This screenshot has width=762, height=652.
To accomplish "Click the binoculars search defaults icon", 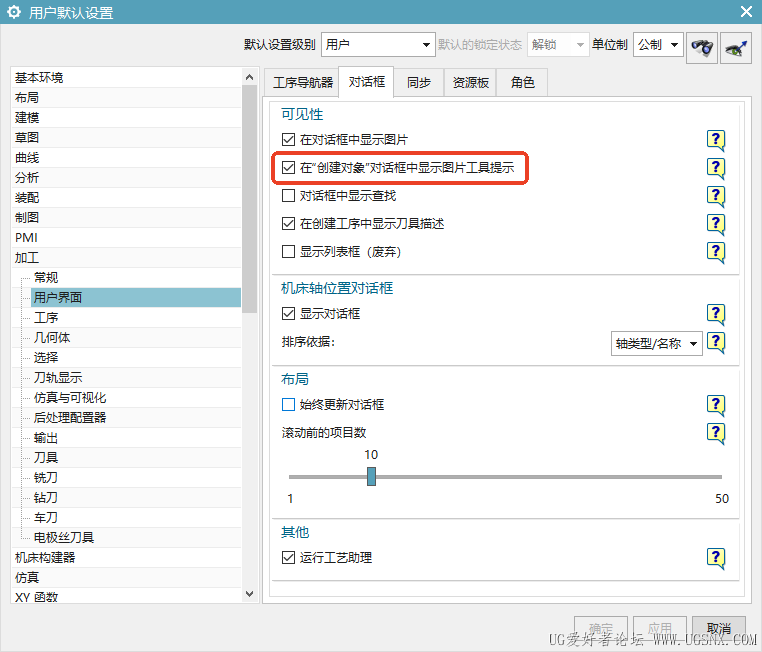I will pos(702,47).
